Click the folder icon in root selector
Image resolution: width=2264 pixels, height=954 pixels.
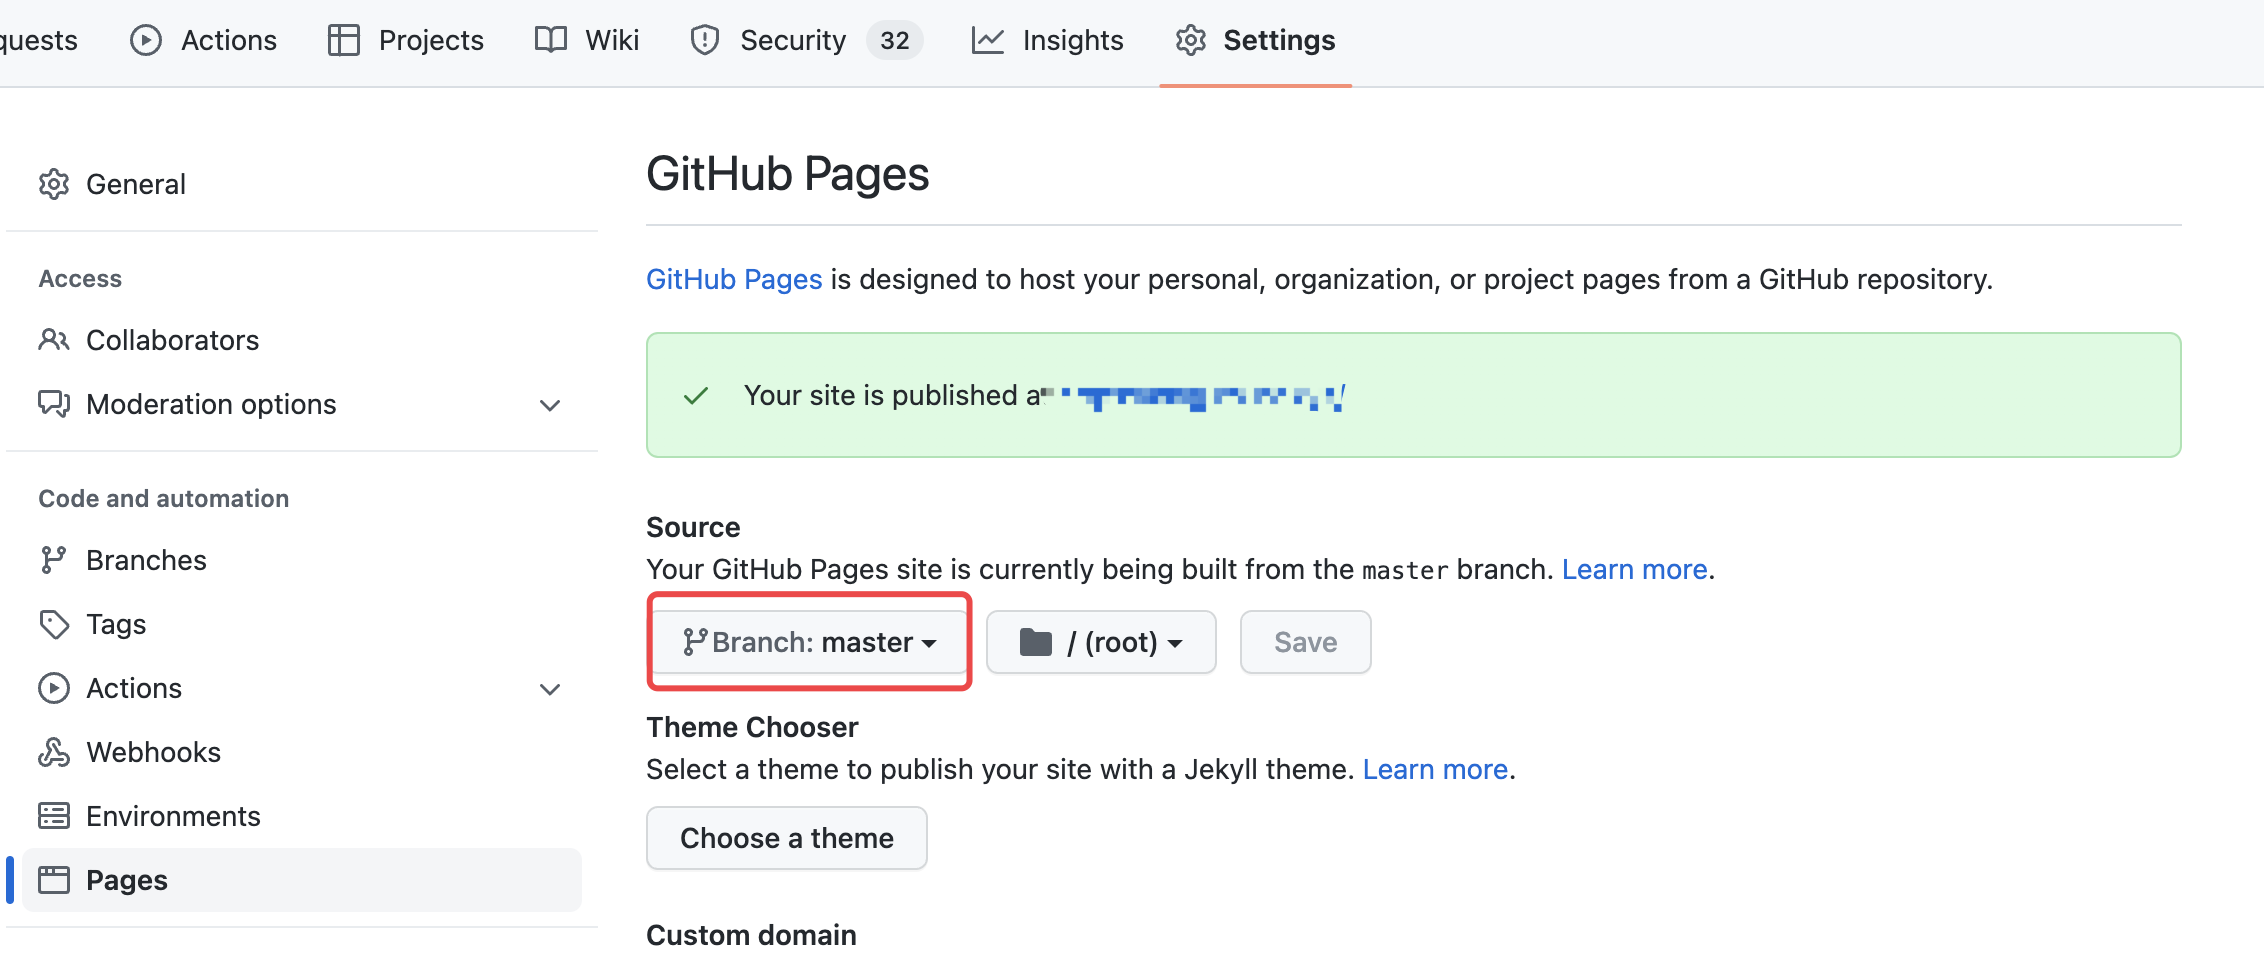click(x=1036, y=642)
